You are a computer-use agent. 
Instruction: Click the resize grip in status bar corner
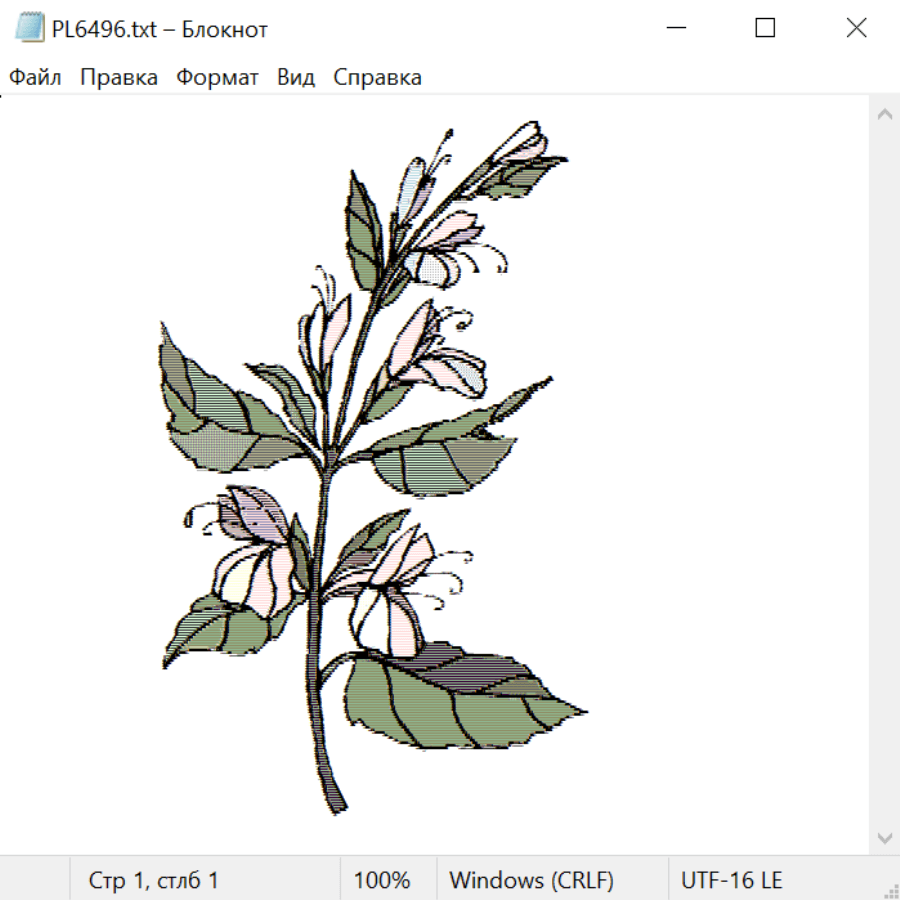point(891,891)
